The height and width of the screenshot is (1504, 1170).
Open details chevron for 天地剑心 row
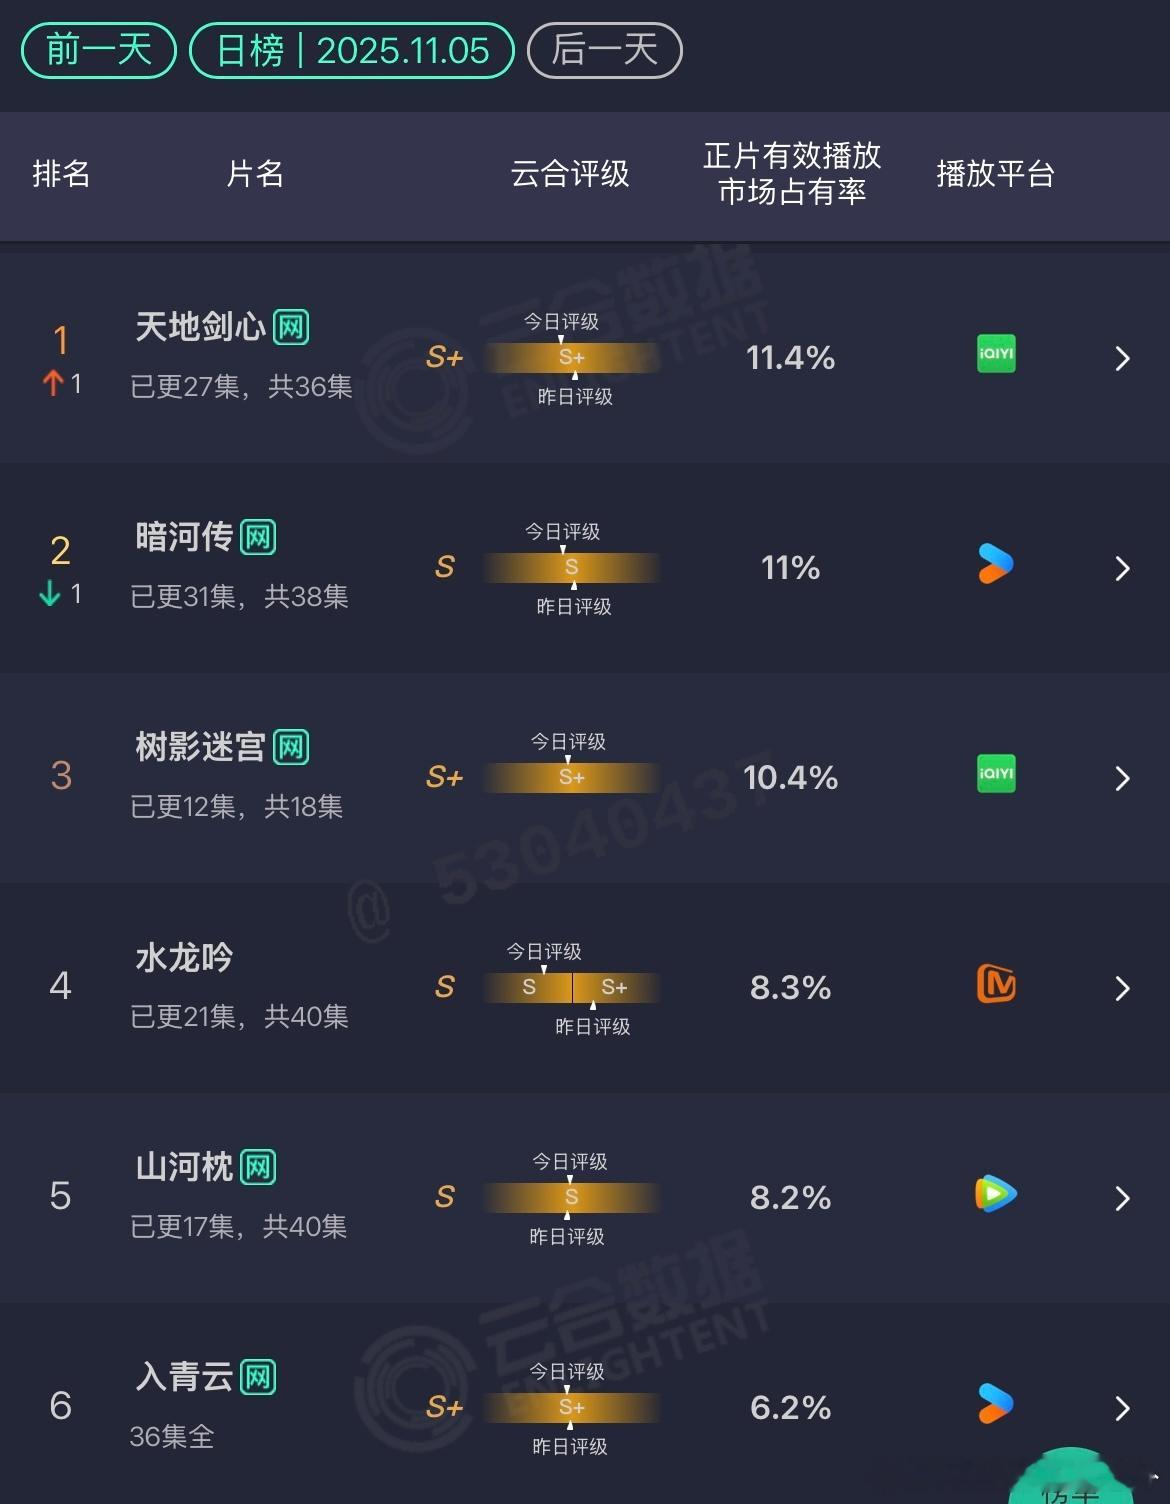point(1122,358)
